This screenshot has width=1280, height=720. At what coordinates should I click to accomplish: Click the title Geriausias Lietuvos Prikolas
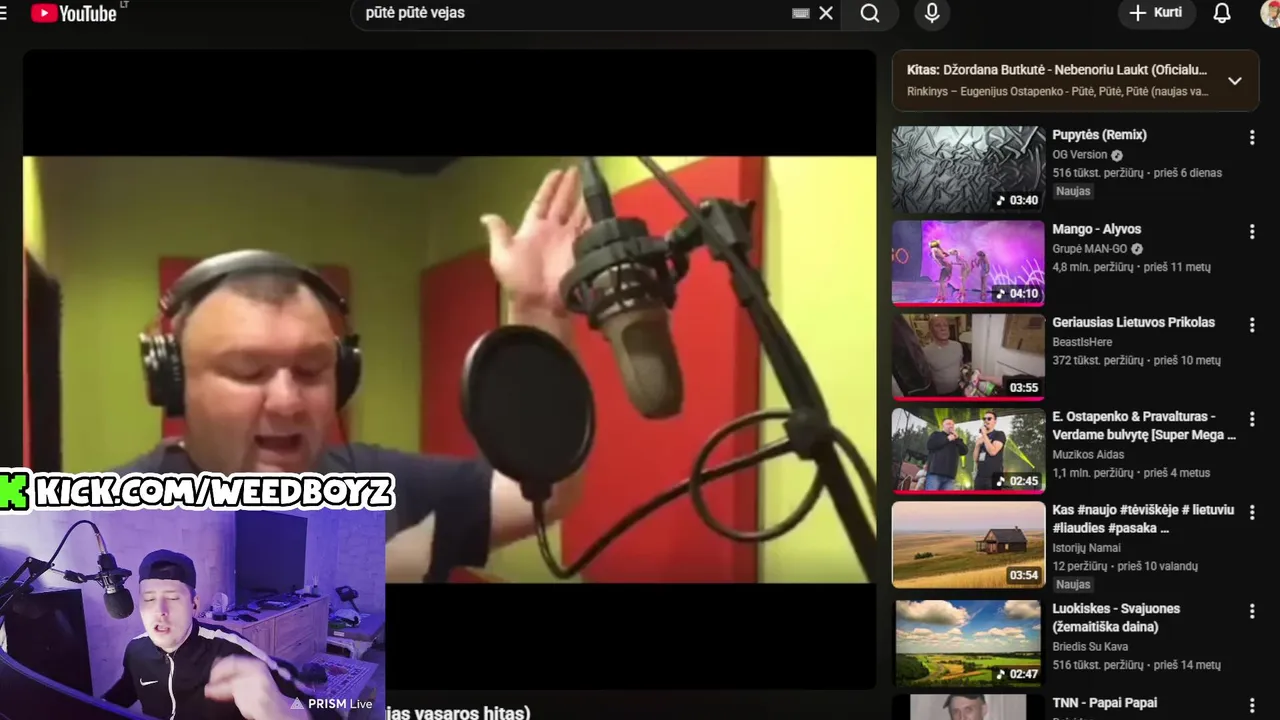click(1133, 322)
